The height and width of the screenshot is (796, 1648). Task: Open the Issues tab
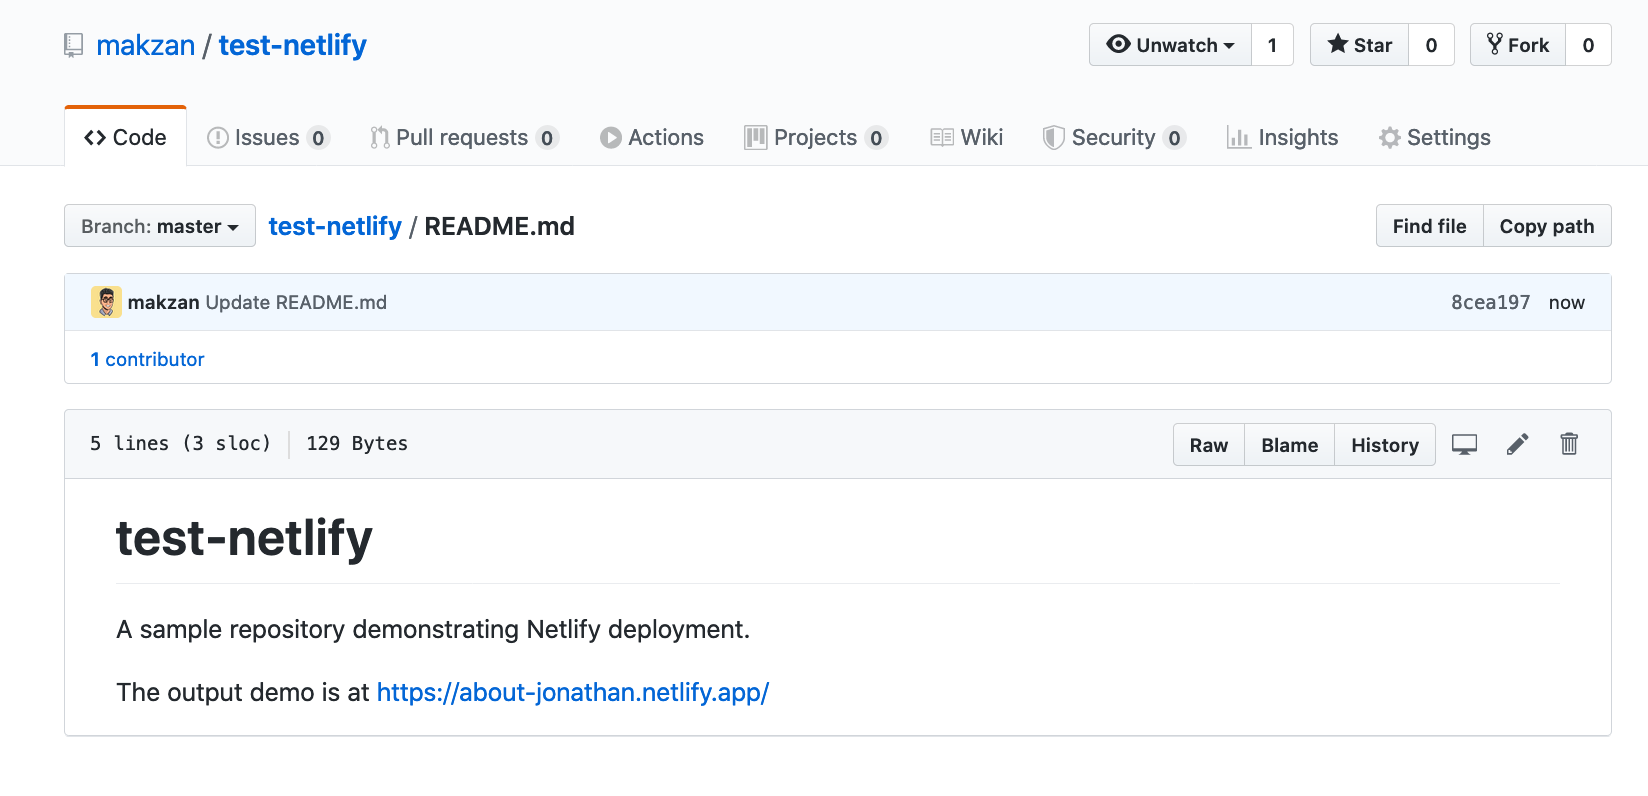click(268, 137)
